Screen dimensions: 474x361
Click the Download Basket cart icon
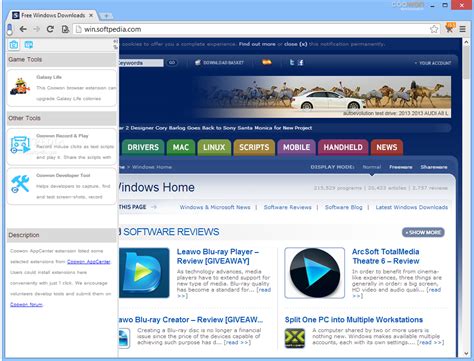click(x=198, y=62)
